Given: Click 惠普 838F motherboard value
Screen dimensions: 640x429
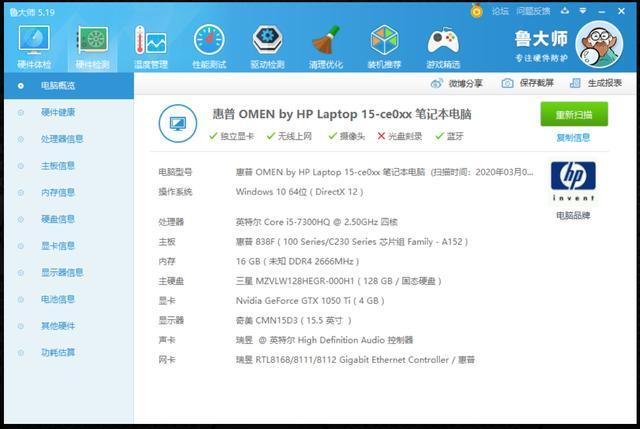Looking at the screenshot, I should 351,242.
